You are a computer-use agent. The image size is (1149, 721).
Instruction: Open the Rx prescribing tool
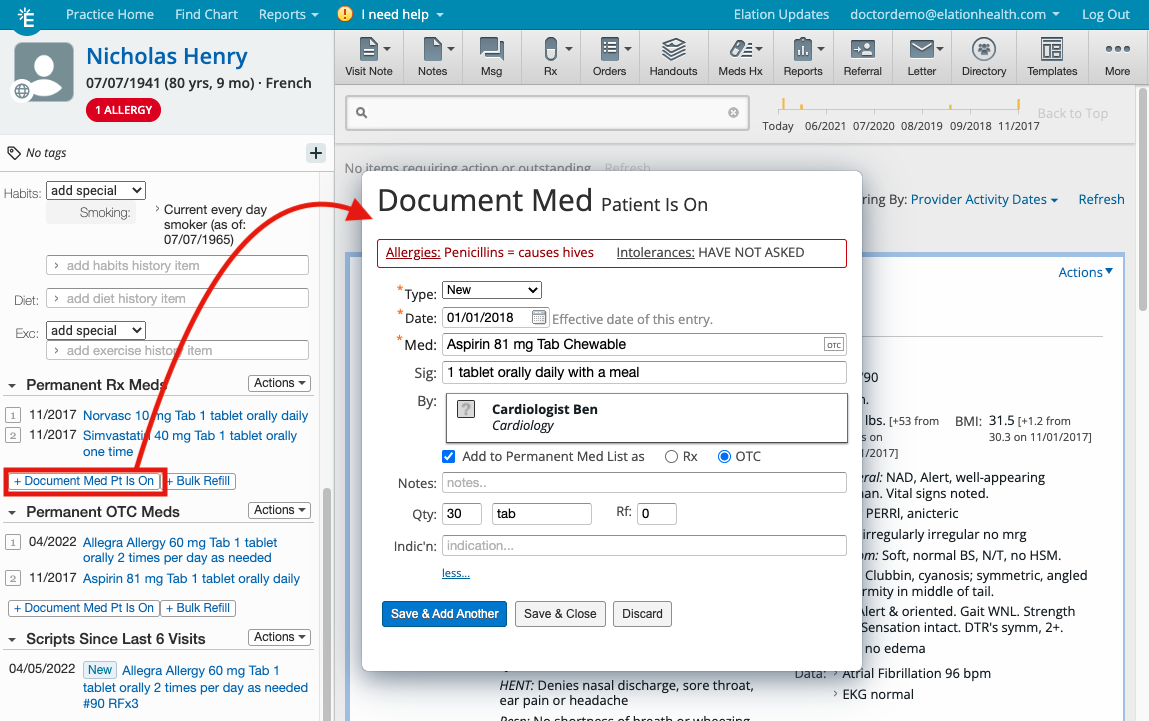coord(550,57)
